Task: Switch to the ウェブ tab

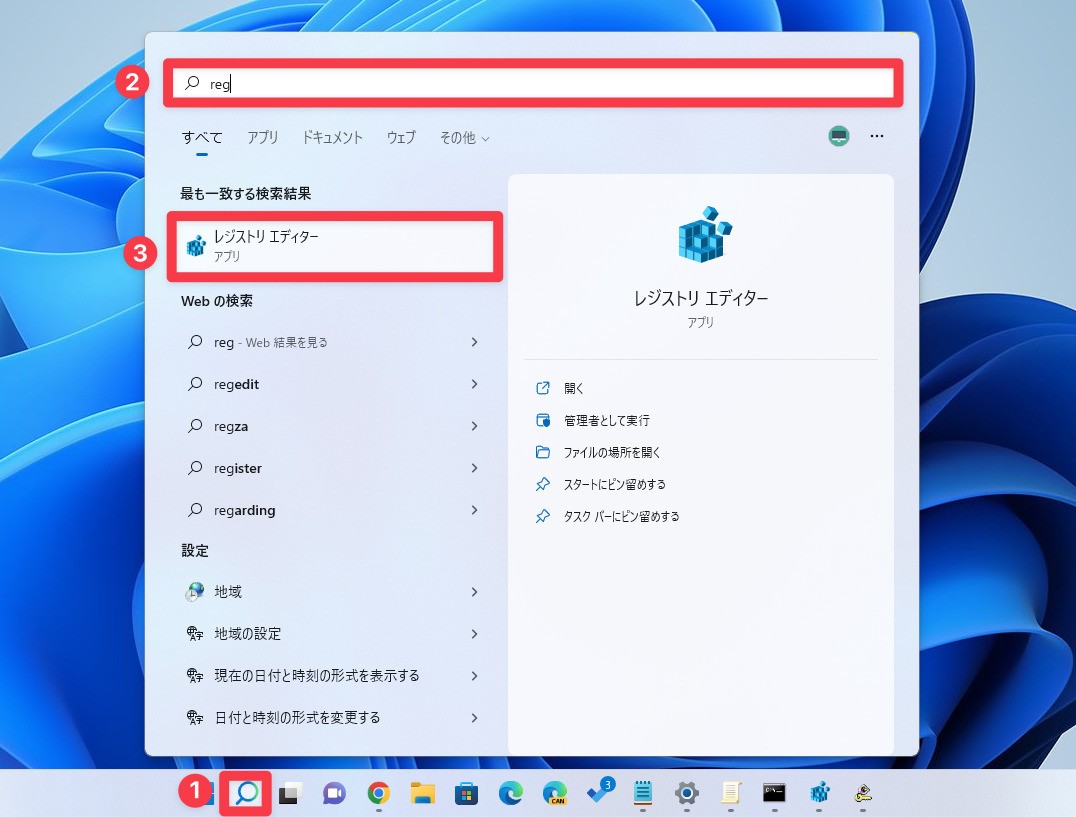Action: click(x=401, y=137)
